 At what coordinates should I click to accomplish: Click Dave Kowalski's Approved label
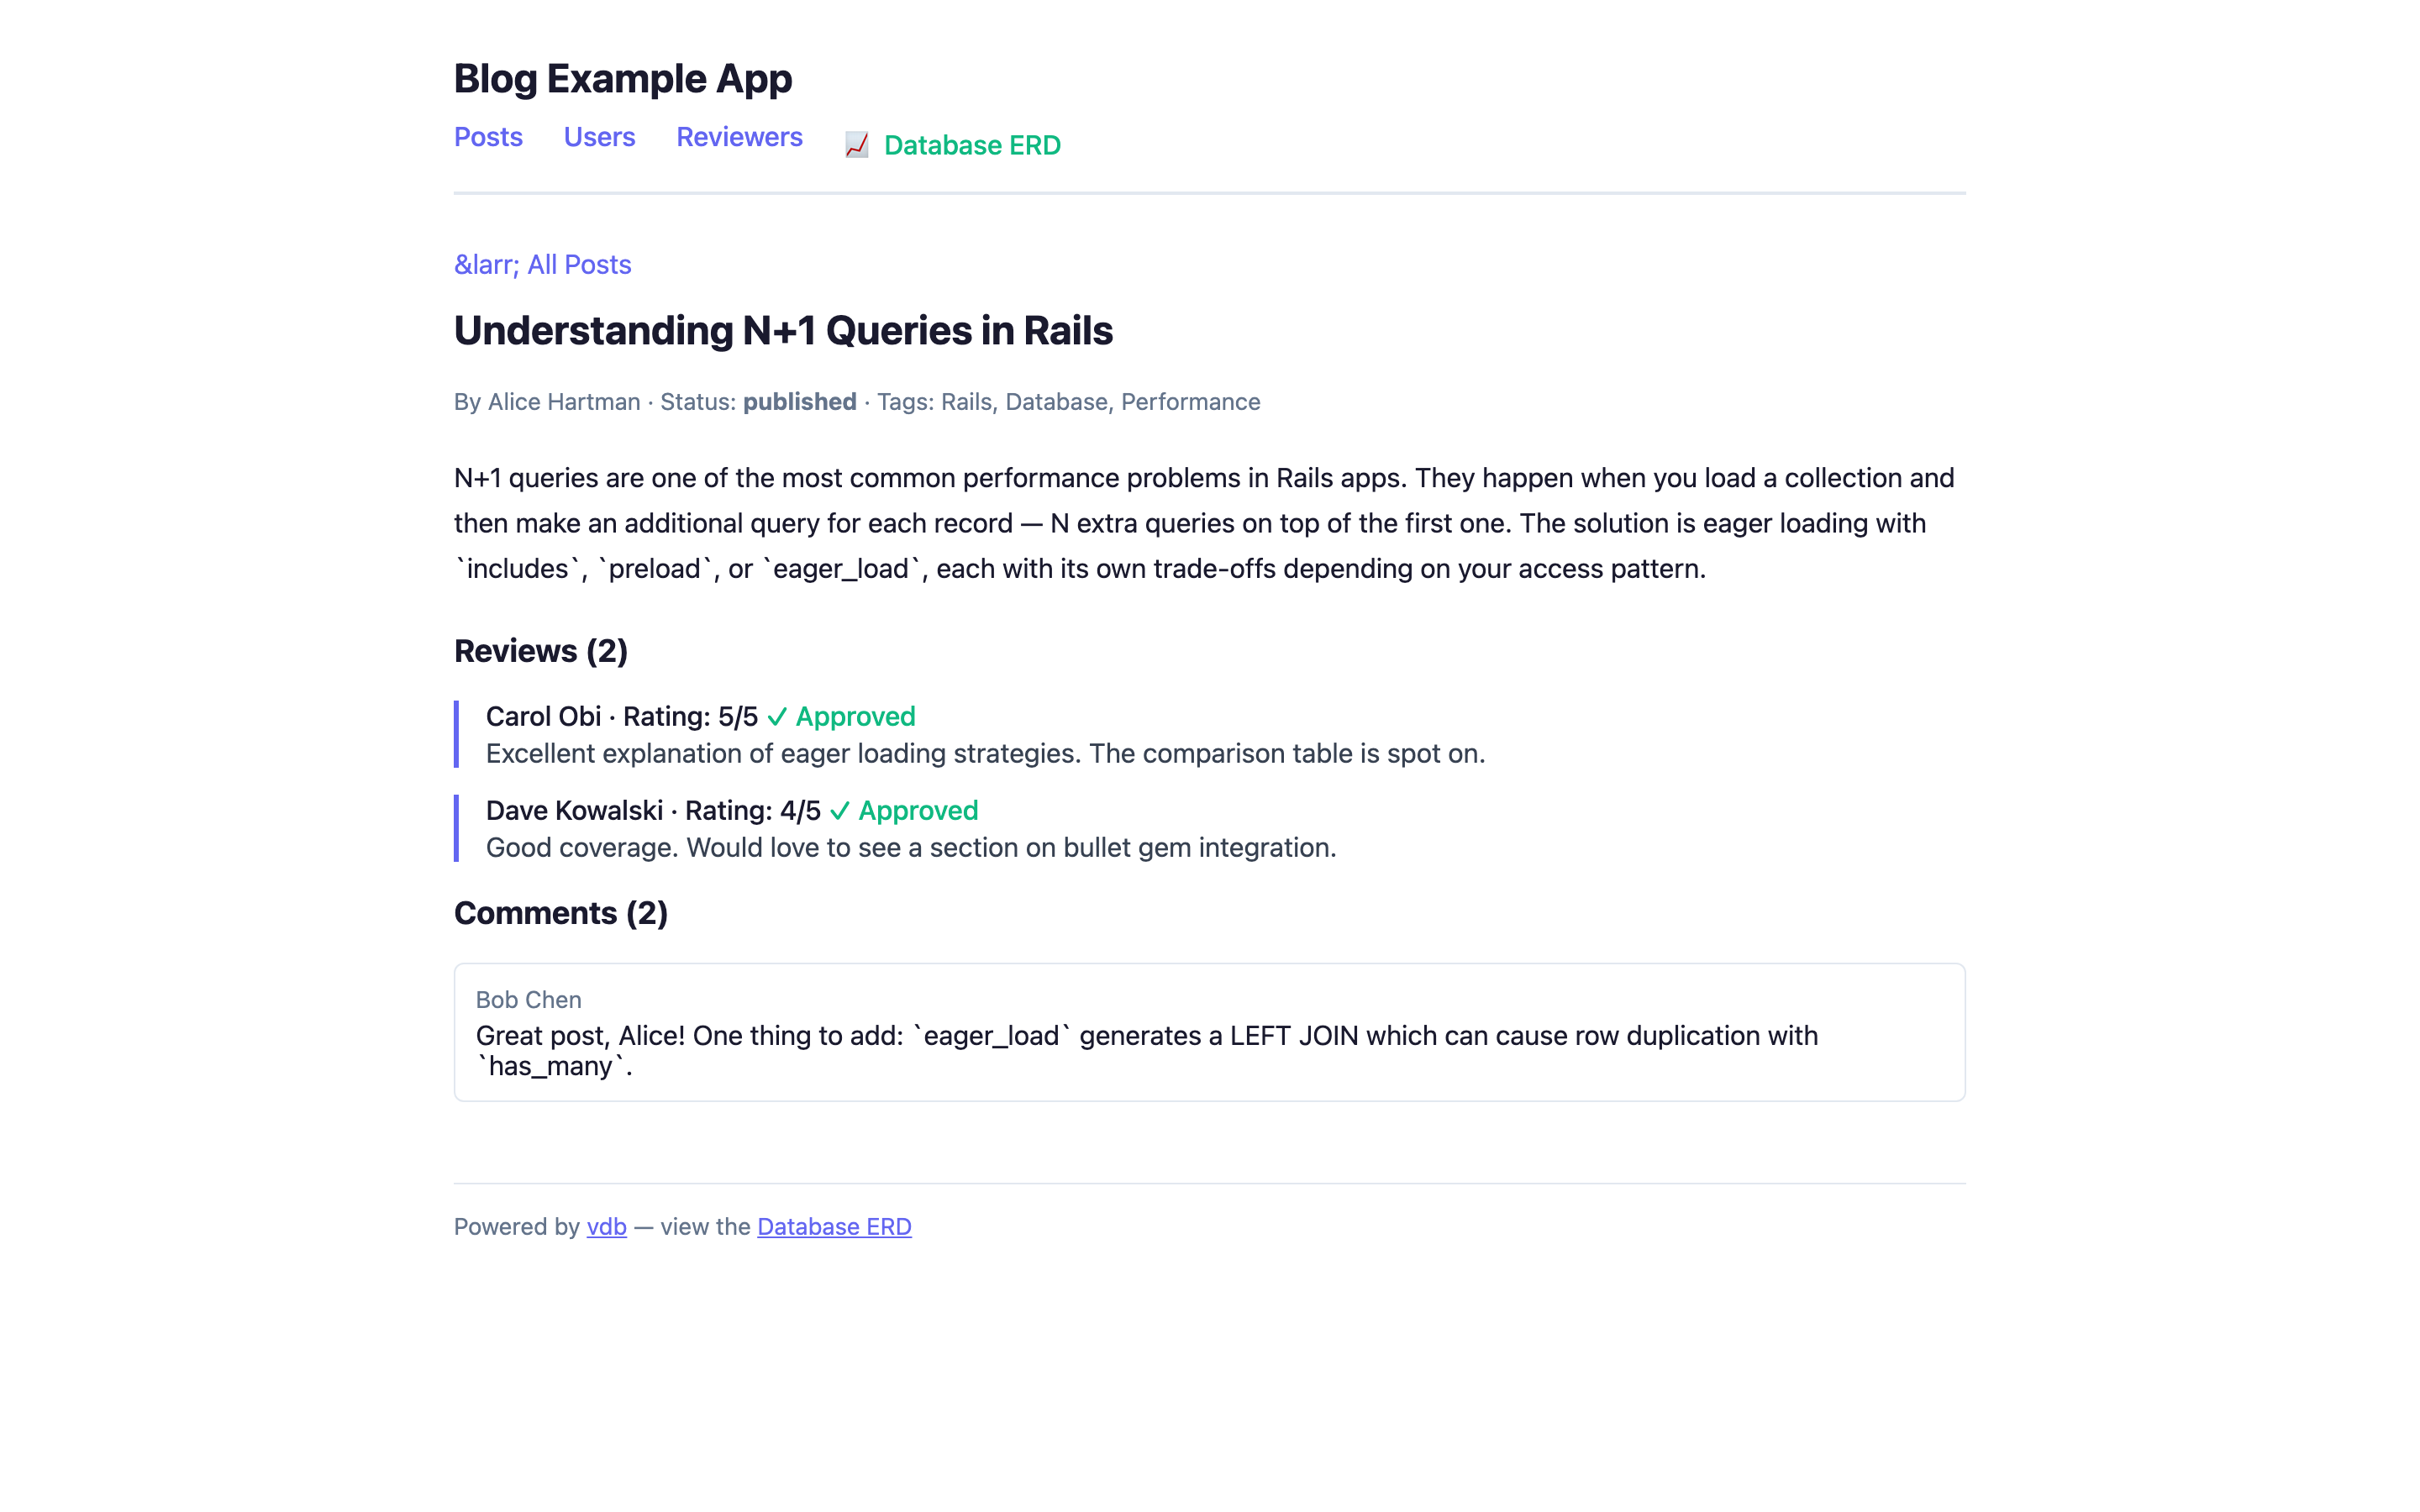(x=918, y=811)
